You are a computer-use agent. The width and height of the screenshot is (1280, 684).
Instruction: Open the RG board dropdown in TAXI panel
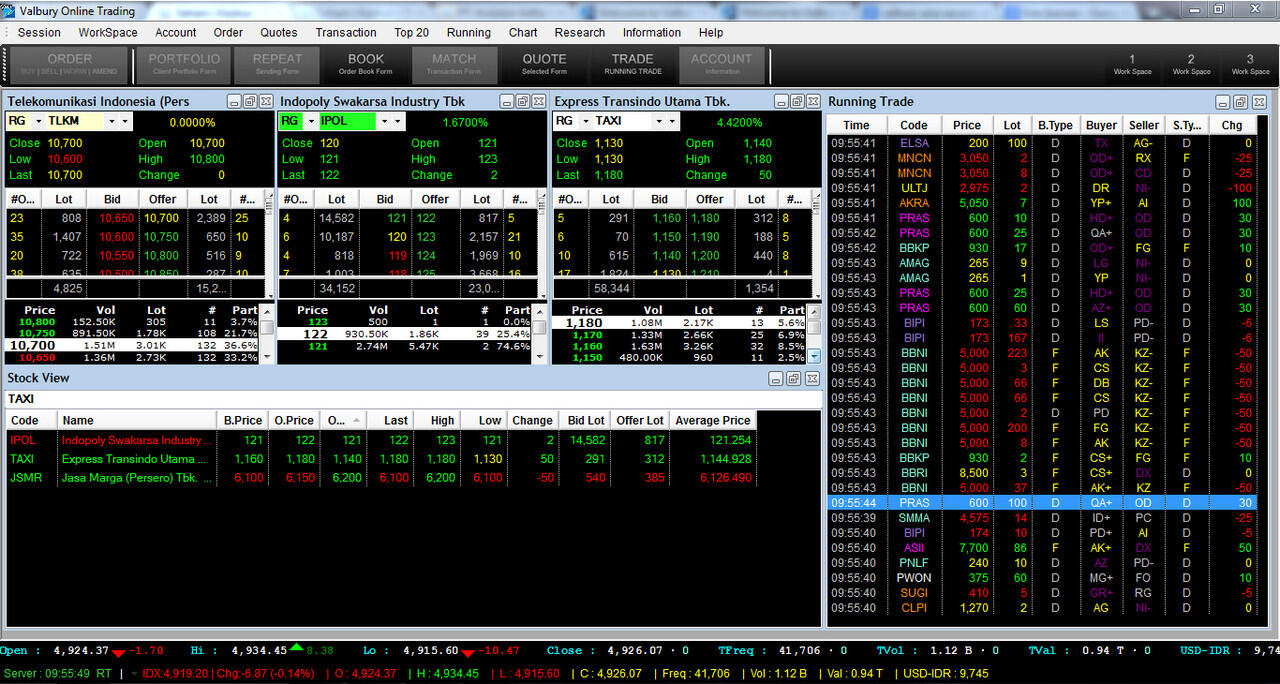tap(585, 121)
